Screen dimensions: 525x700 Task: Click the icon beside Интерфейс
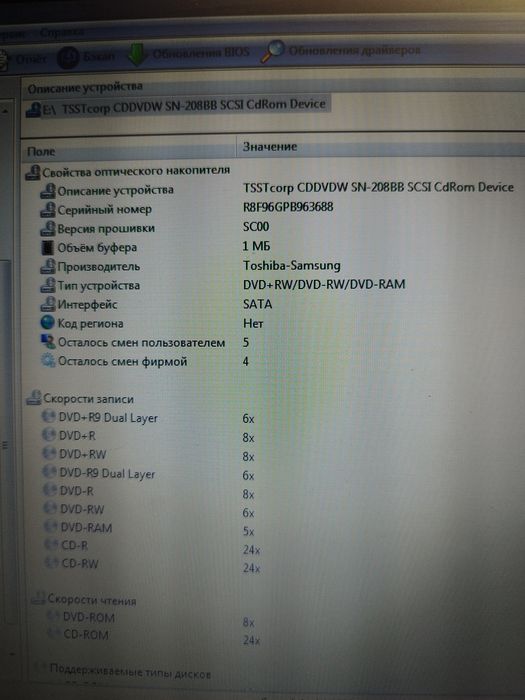[x=47, y=304]
